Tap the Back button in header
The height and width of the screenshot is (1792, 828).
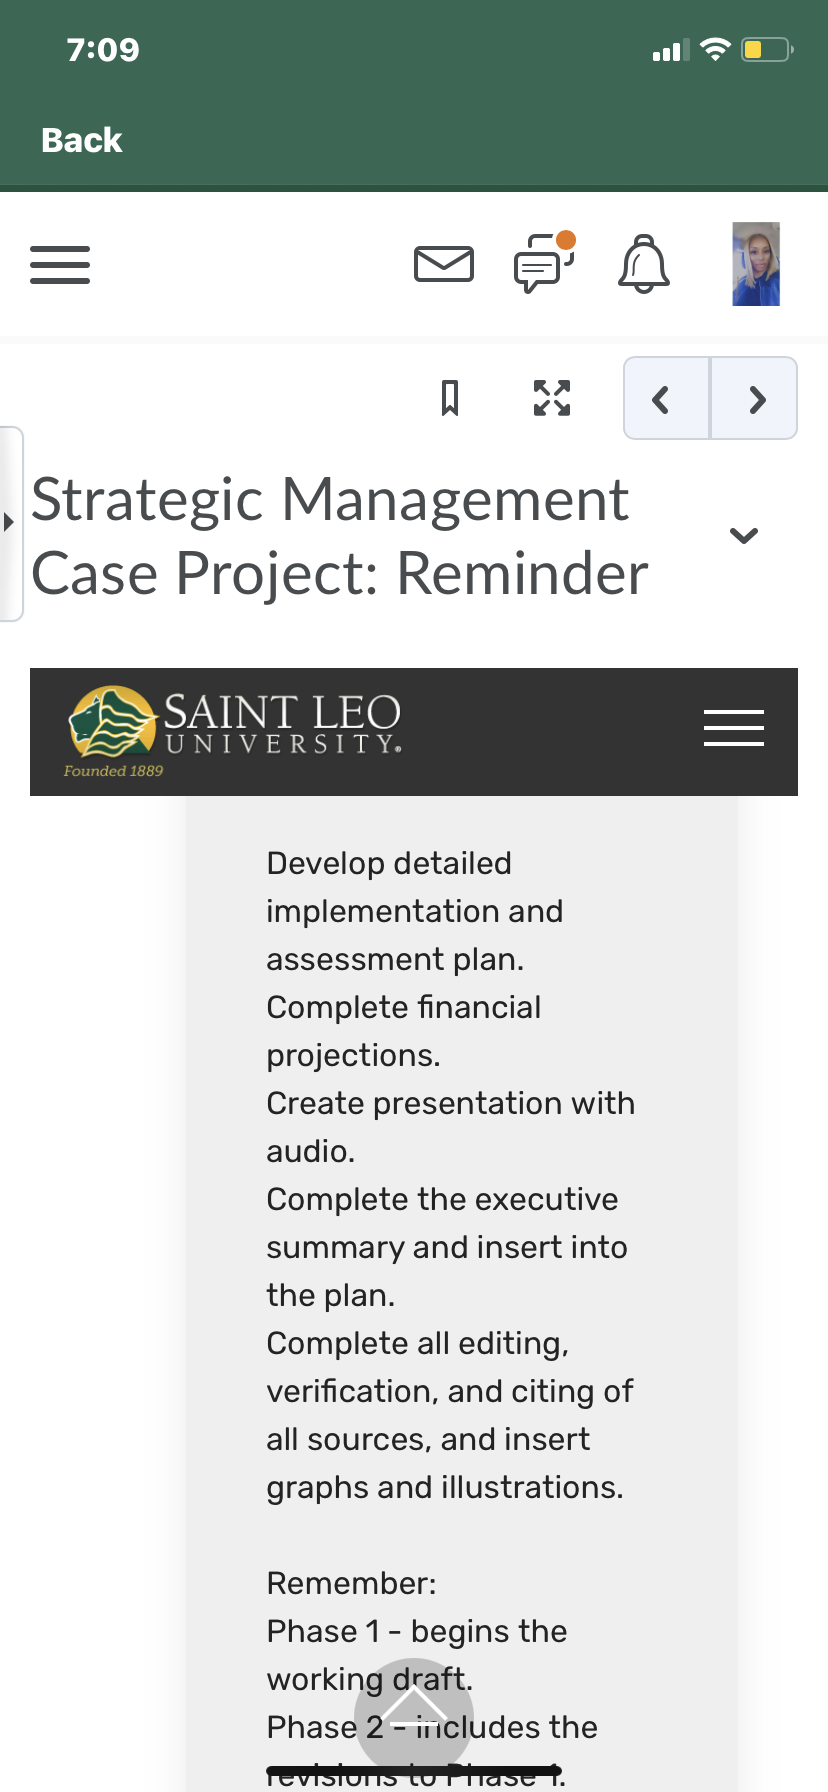pyautogui.click(x=82, y=140)
